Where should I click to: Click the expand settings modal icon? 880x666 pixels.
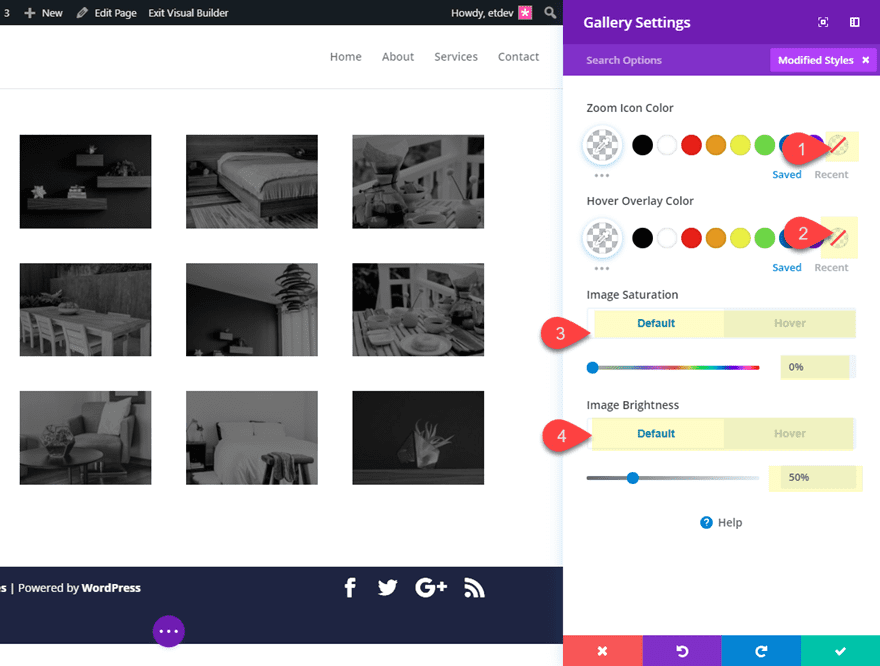[x=822, y=21]
